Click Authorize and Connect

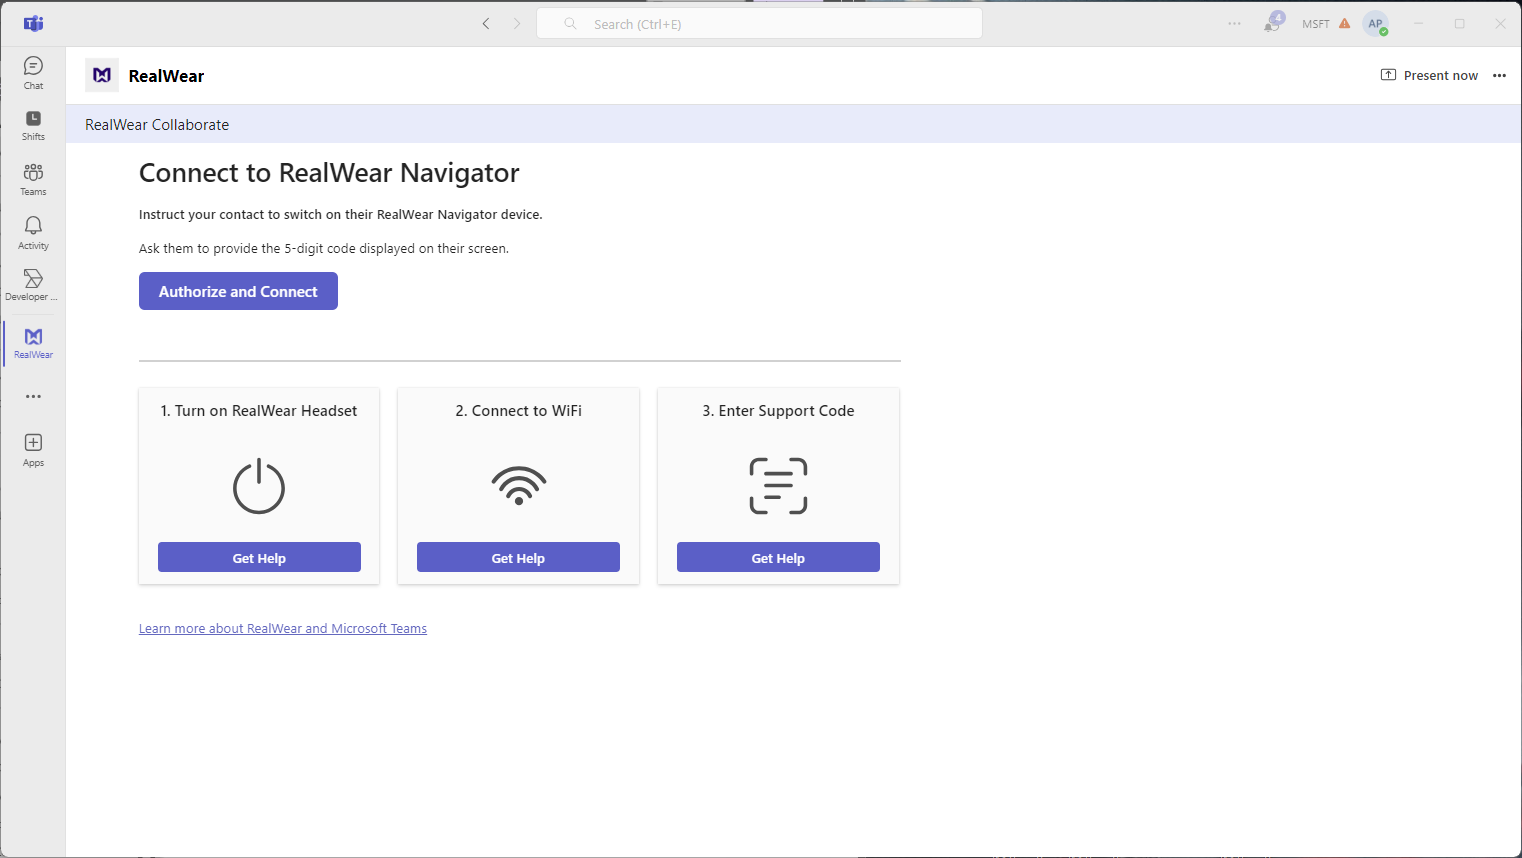(238, 291)
